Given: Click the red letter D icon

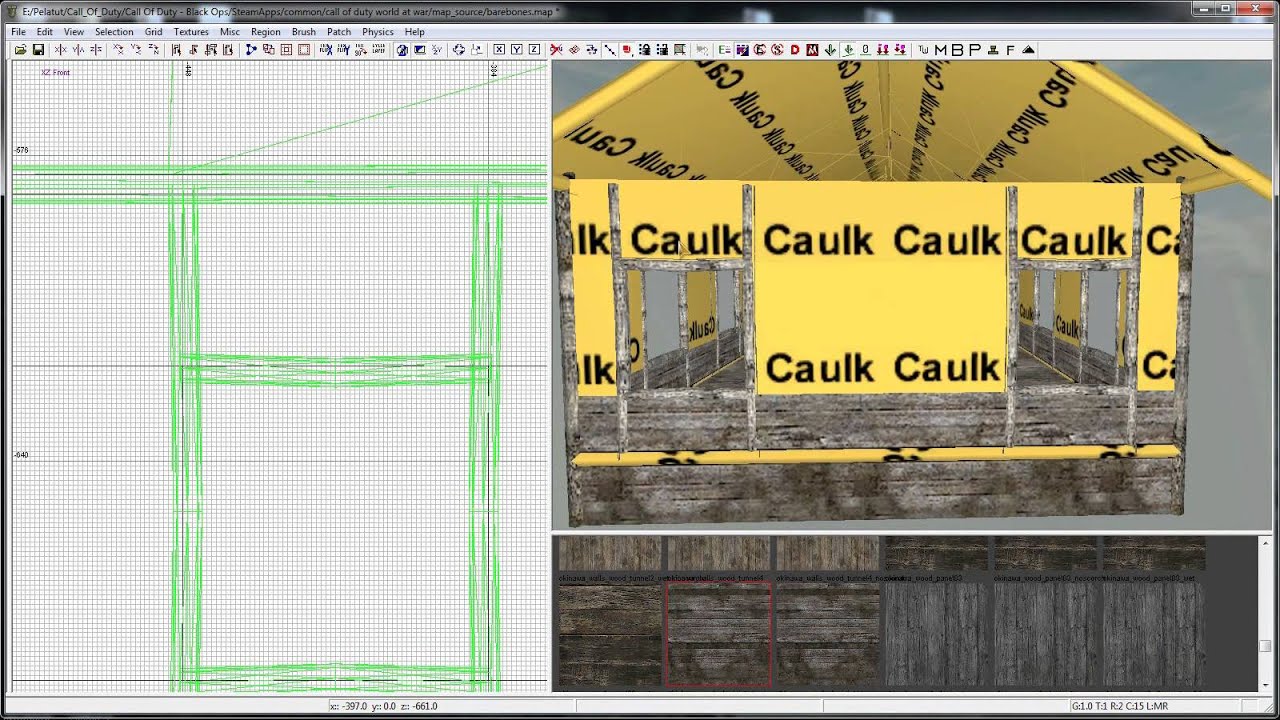Looking at the screenshot, I should click(x=795, y=49).
